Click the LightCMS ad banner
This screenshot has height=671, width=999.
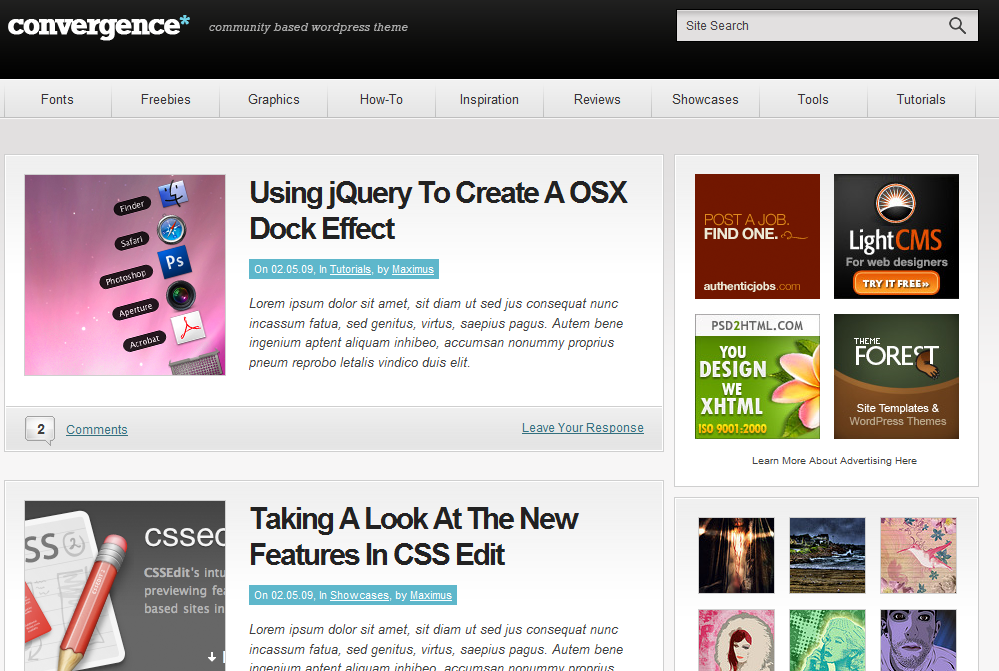pyautogui.click(x=896, y=236)
